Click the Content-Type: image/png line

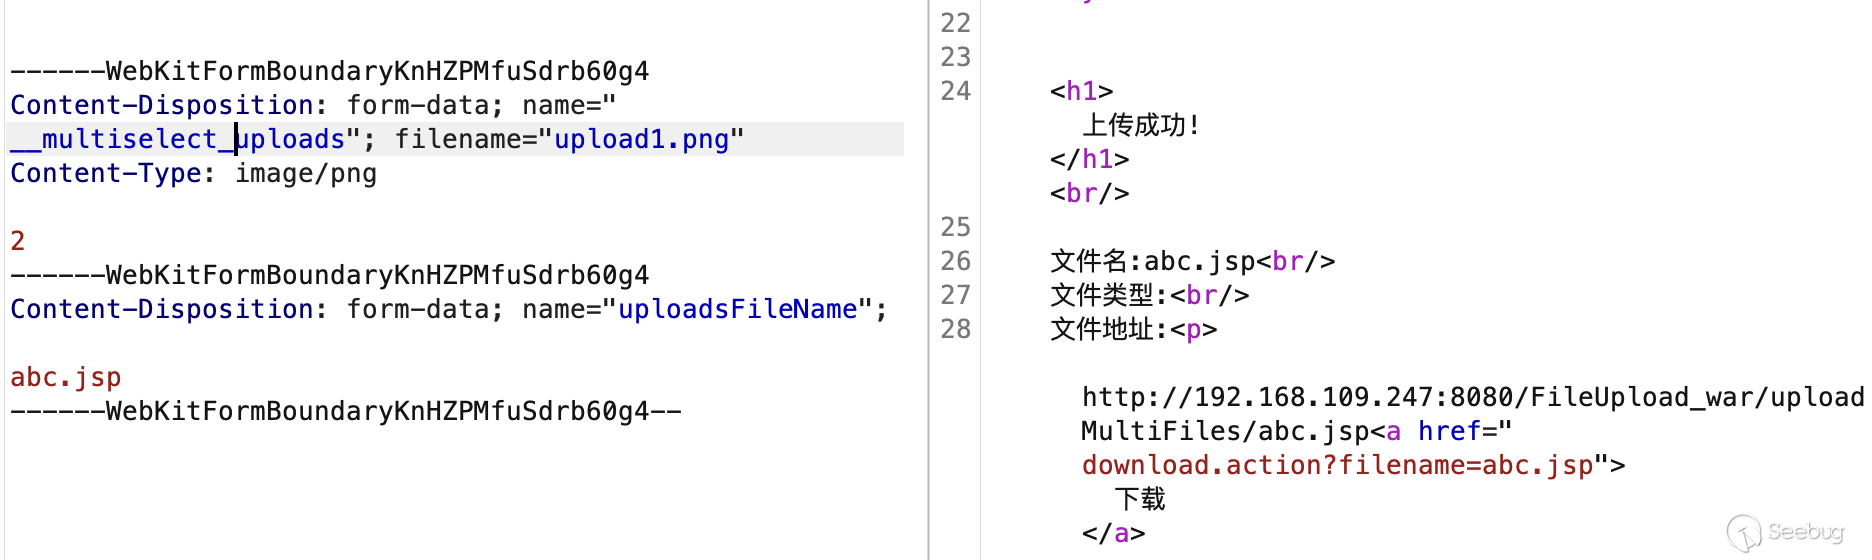(x=194, y=173)
